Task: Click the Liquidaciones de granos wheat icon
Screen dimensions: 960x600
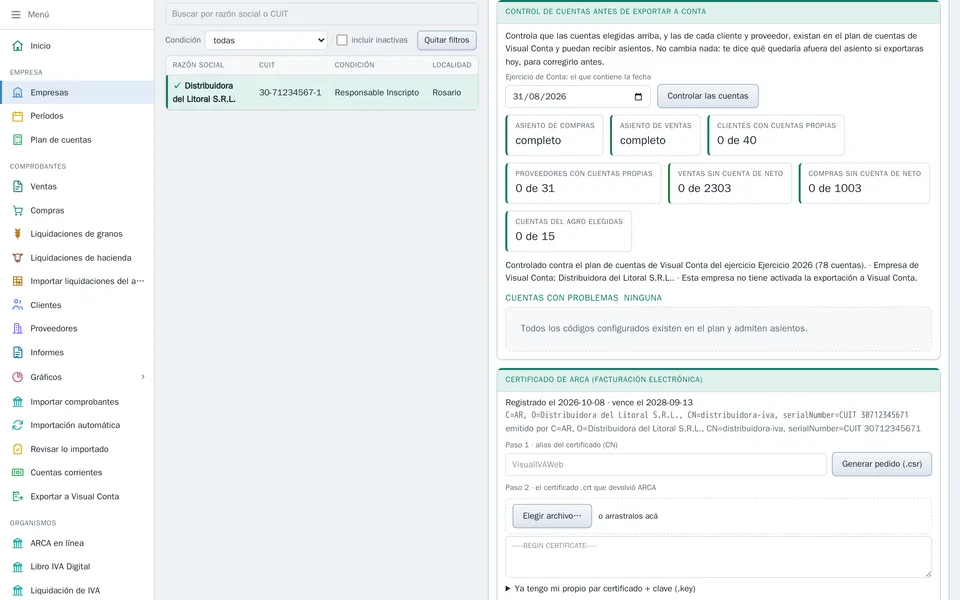Action: 18,233
